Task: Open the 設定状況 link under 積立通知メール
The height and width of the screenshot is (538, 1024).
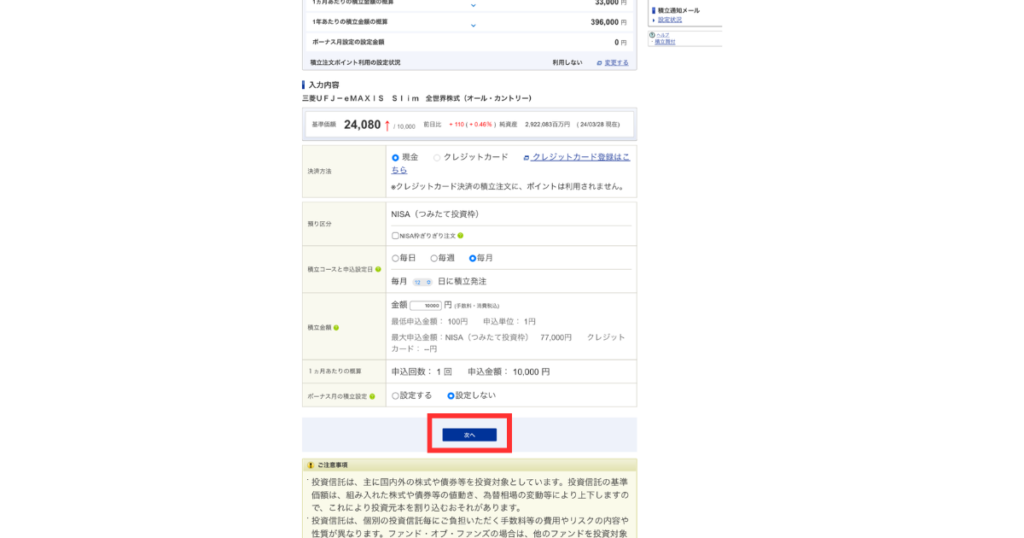Action: (669, 20)
